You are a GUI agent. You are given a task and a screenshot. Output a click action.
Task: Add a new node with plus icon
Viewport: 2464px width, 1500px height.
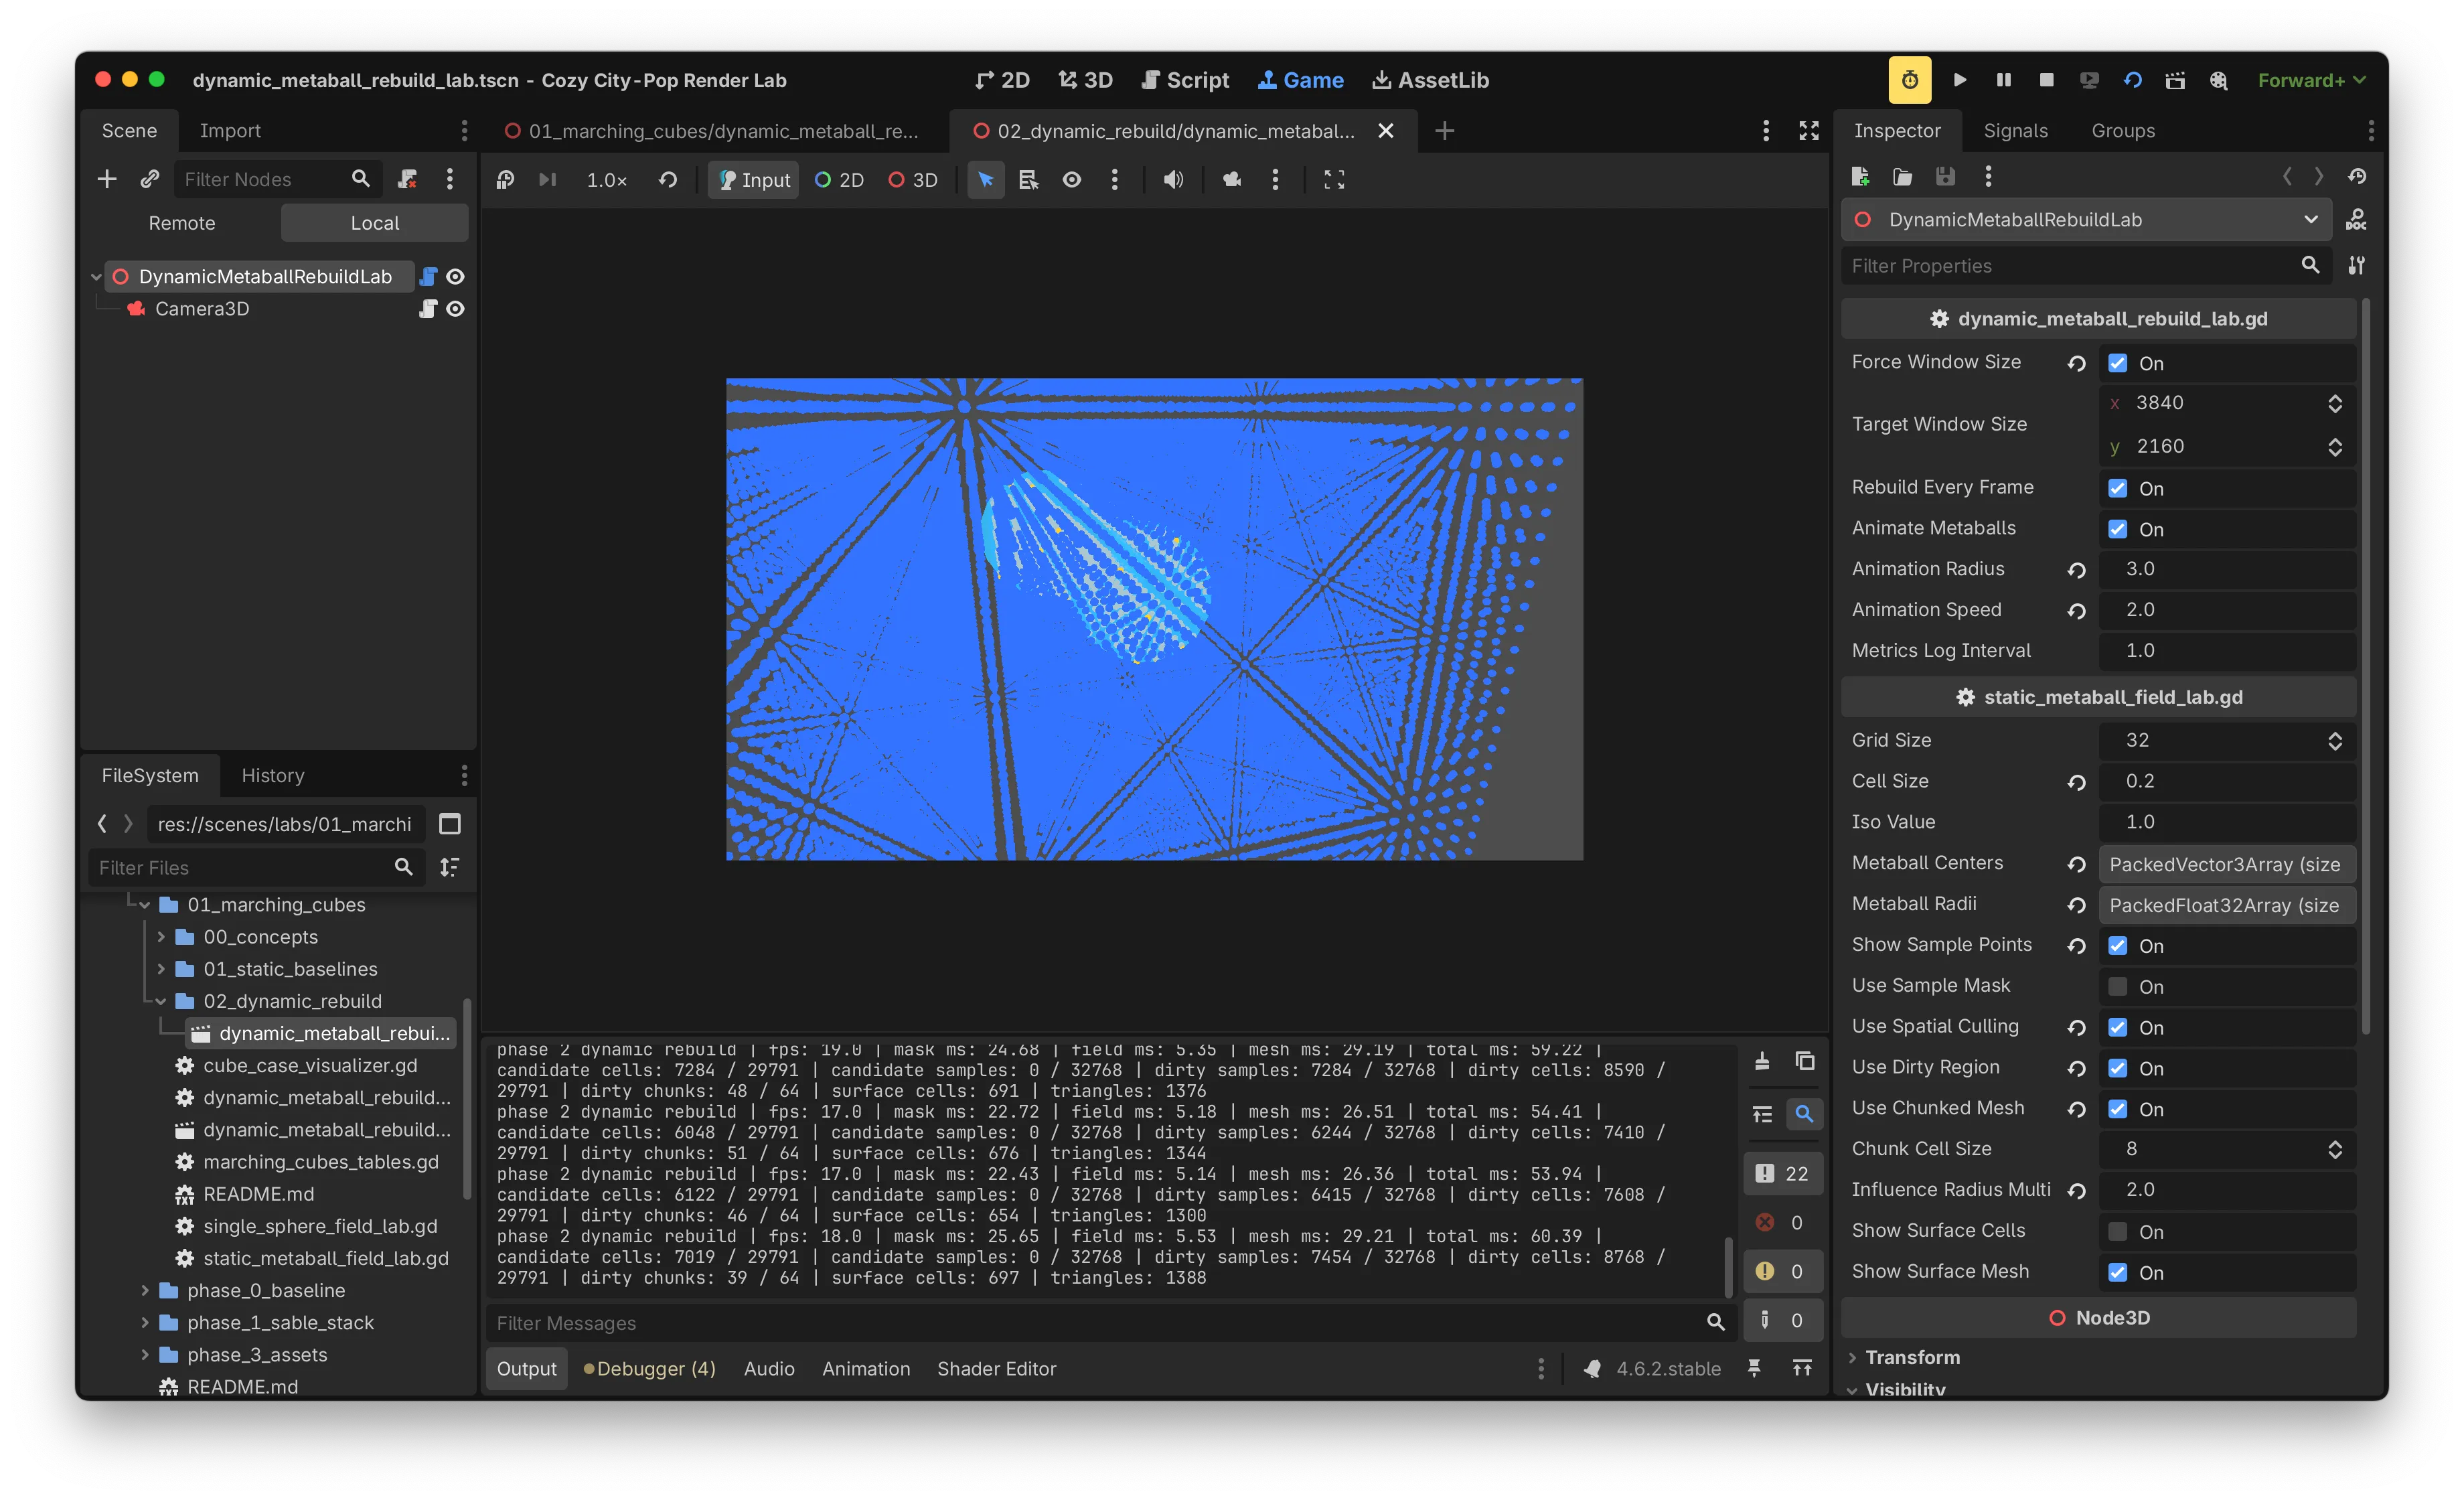pyautogui.click(x=107, y=179)
